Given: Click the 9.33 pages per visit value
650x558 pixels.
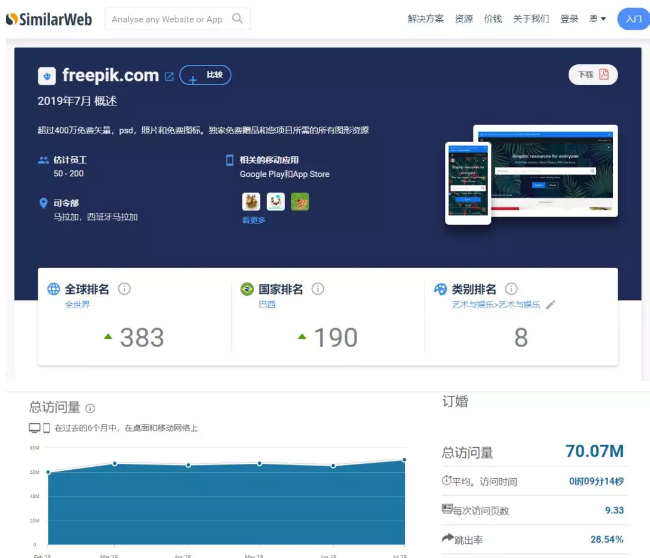Looking at the screenshot, I should pos(614,510).
